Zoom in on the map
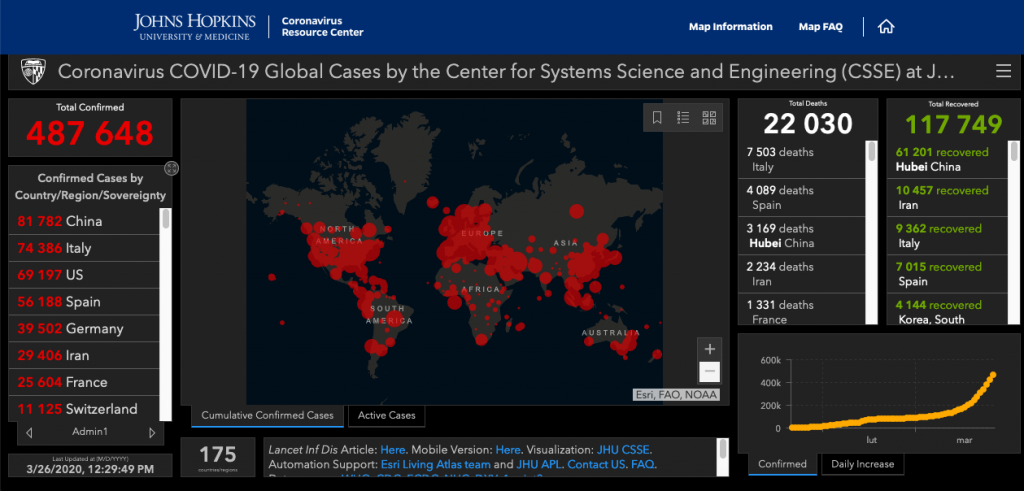Viewport: 1024px width, 491px height. click(709, 349)
